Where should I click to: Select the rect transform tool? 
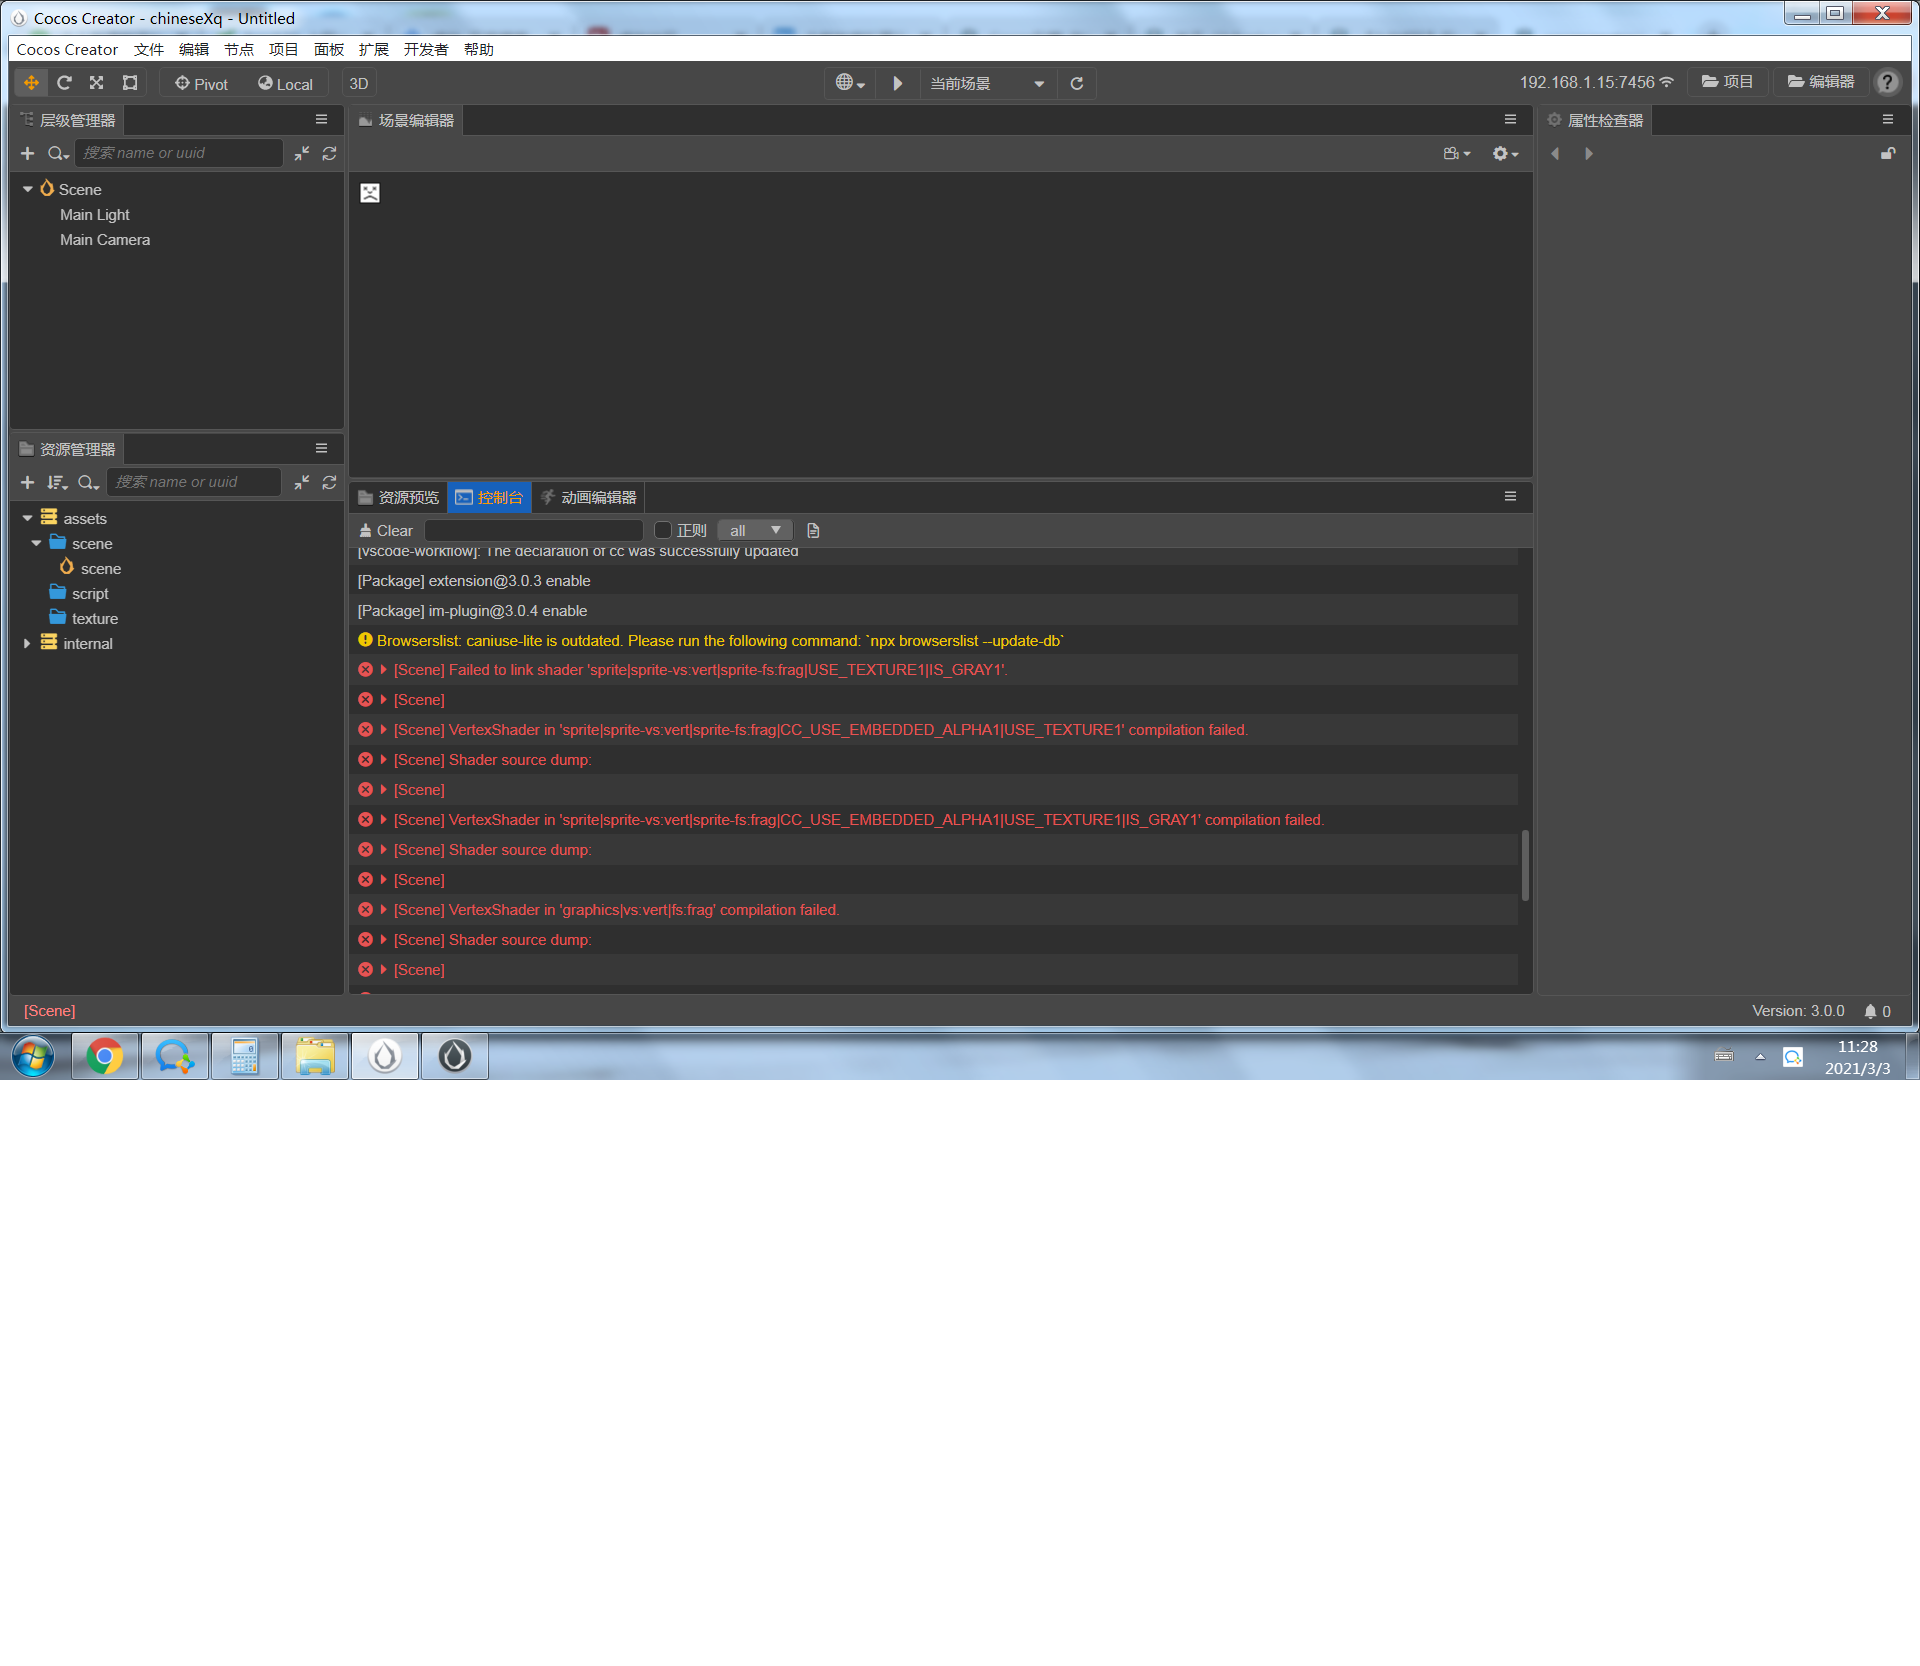click(x=130, y=83)
